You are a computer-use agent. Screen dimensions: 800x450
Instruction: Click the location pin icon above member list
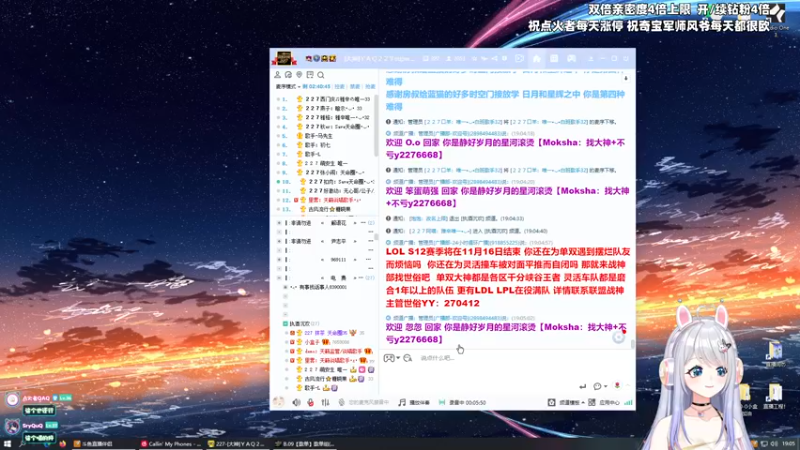click(299, 75)
